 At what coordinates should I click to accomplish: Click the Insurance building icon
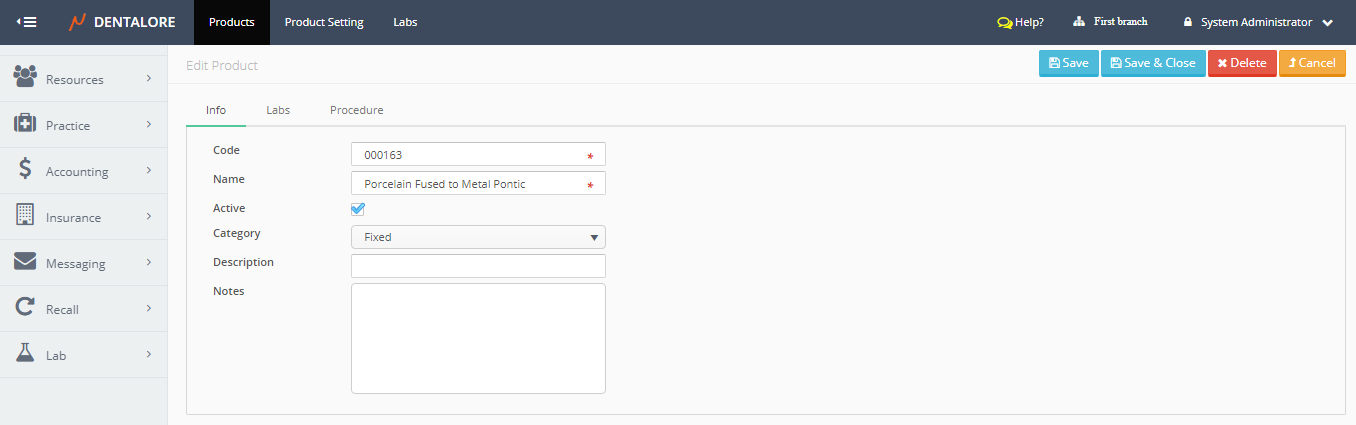coord(25,216)
